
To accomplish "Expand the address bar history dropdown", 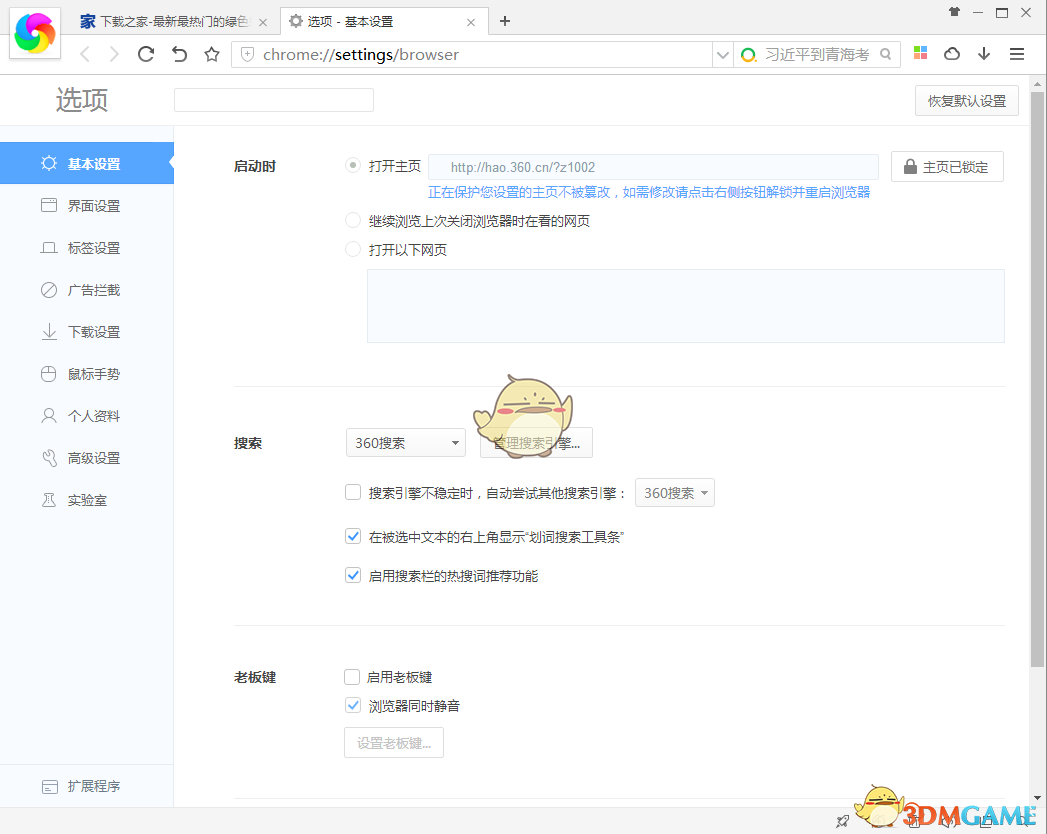I will [722, 54].
